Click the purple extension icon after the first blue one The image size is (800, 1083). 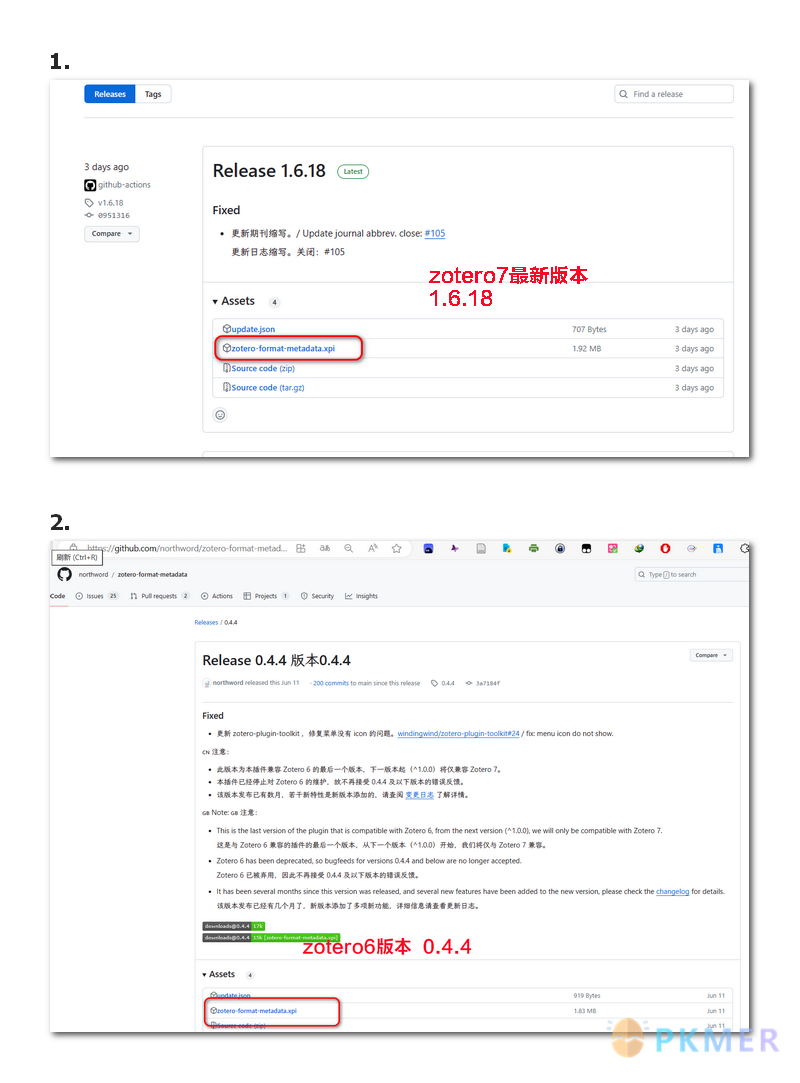tap(455, 548)
